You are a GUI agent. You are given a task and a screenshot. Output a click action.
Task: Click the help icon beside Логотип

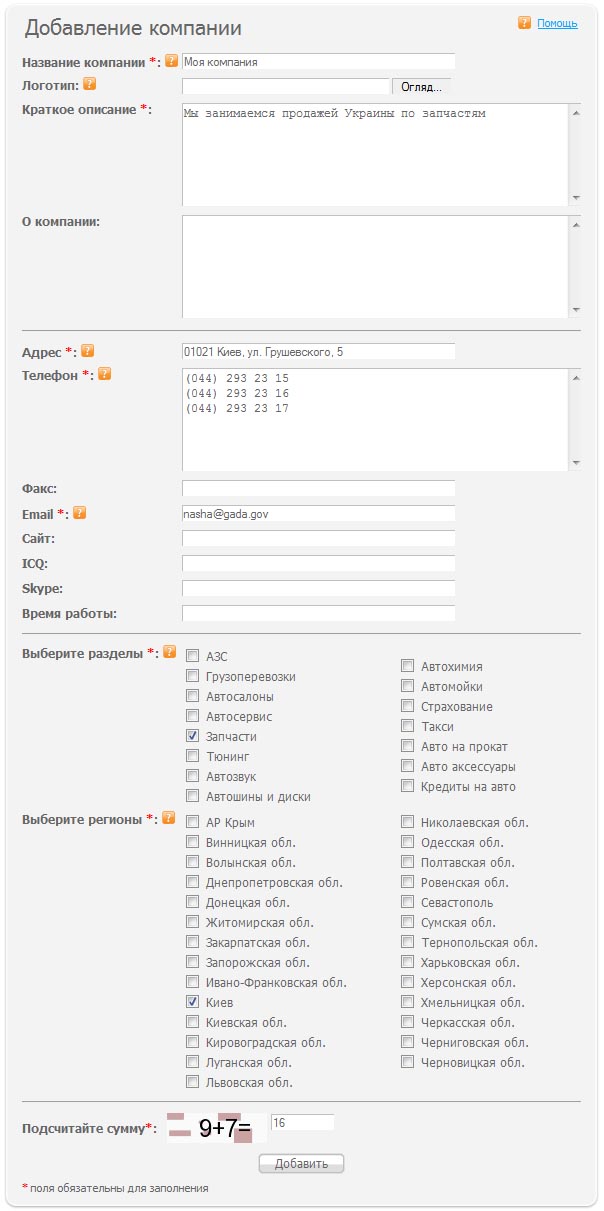click(x=89, y=85)
